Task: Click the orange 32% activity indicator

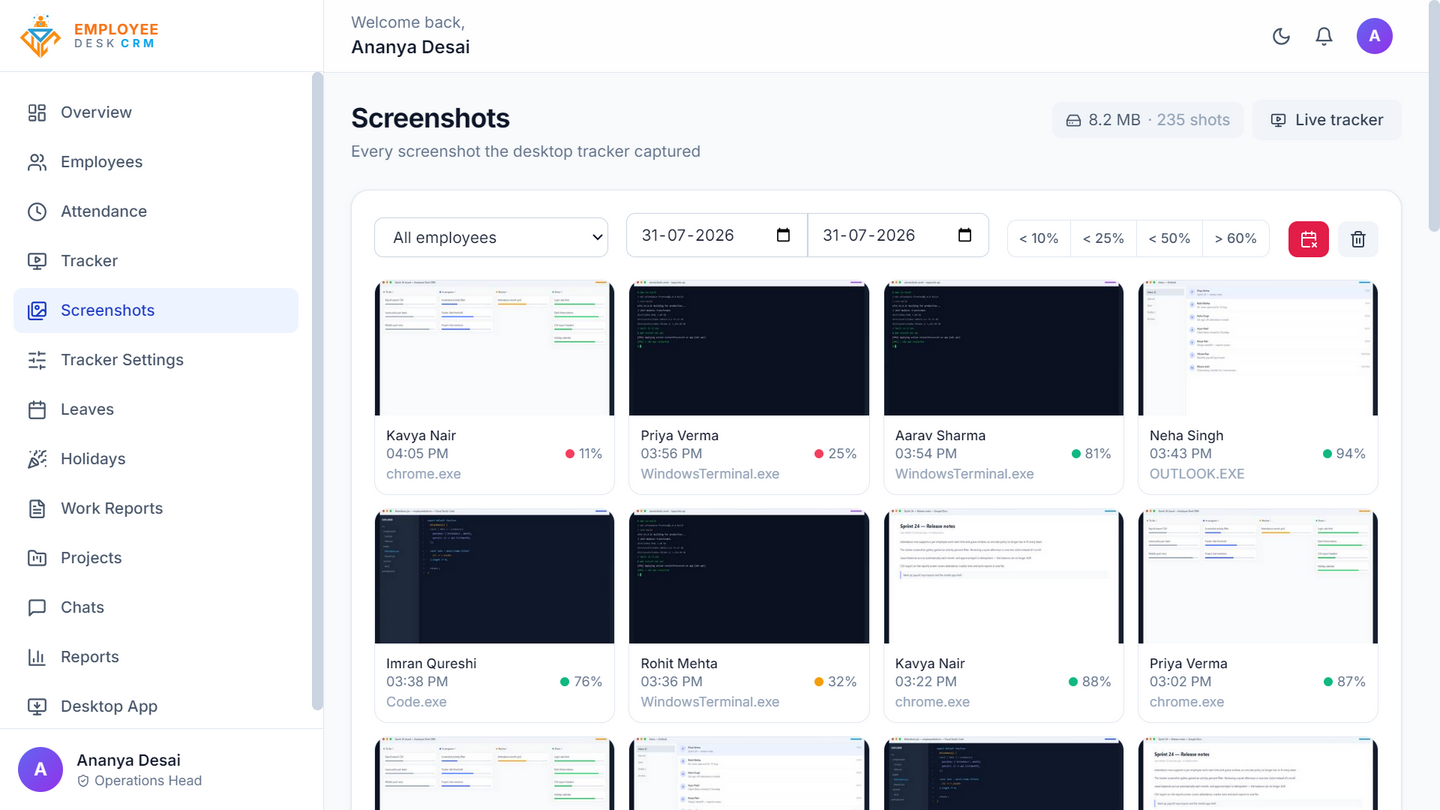Action: tap(836, 681)
